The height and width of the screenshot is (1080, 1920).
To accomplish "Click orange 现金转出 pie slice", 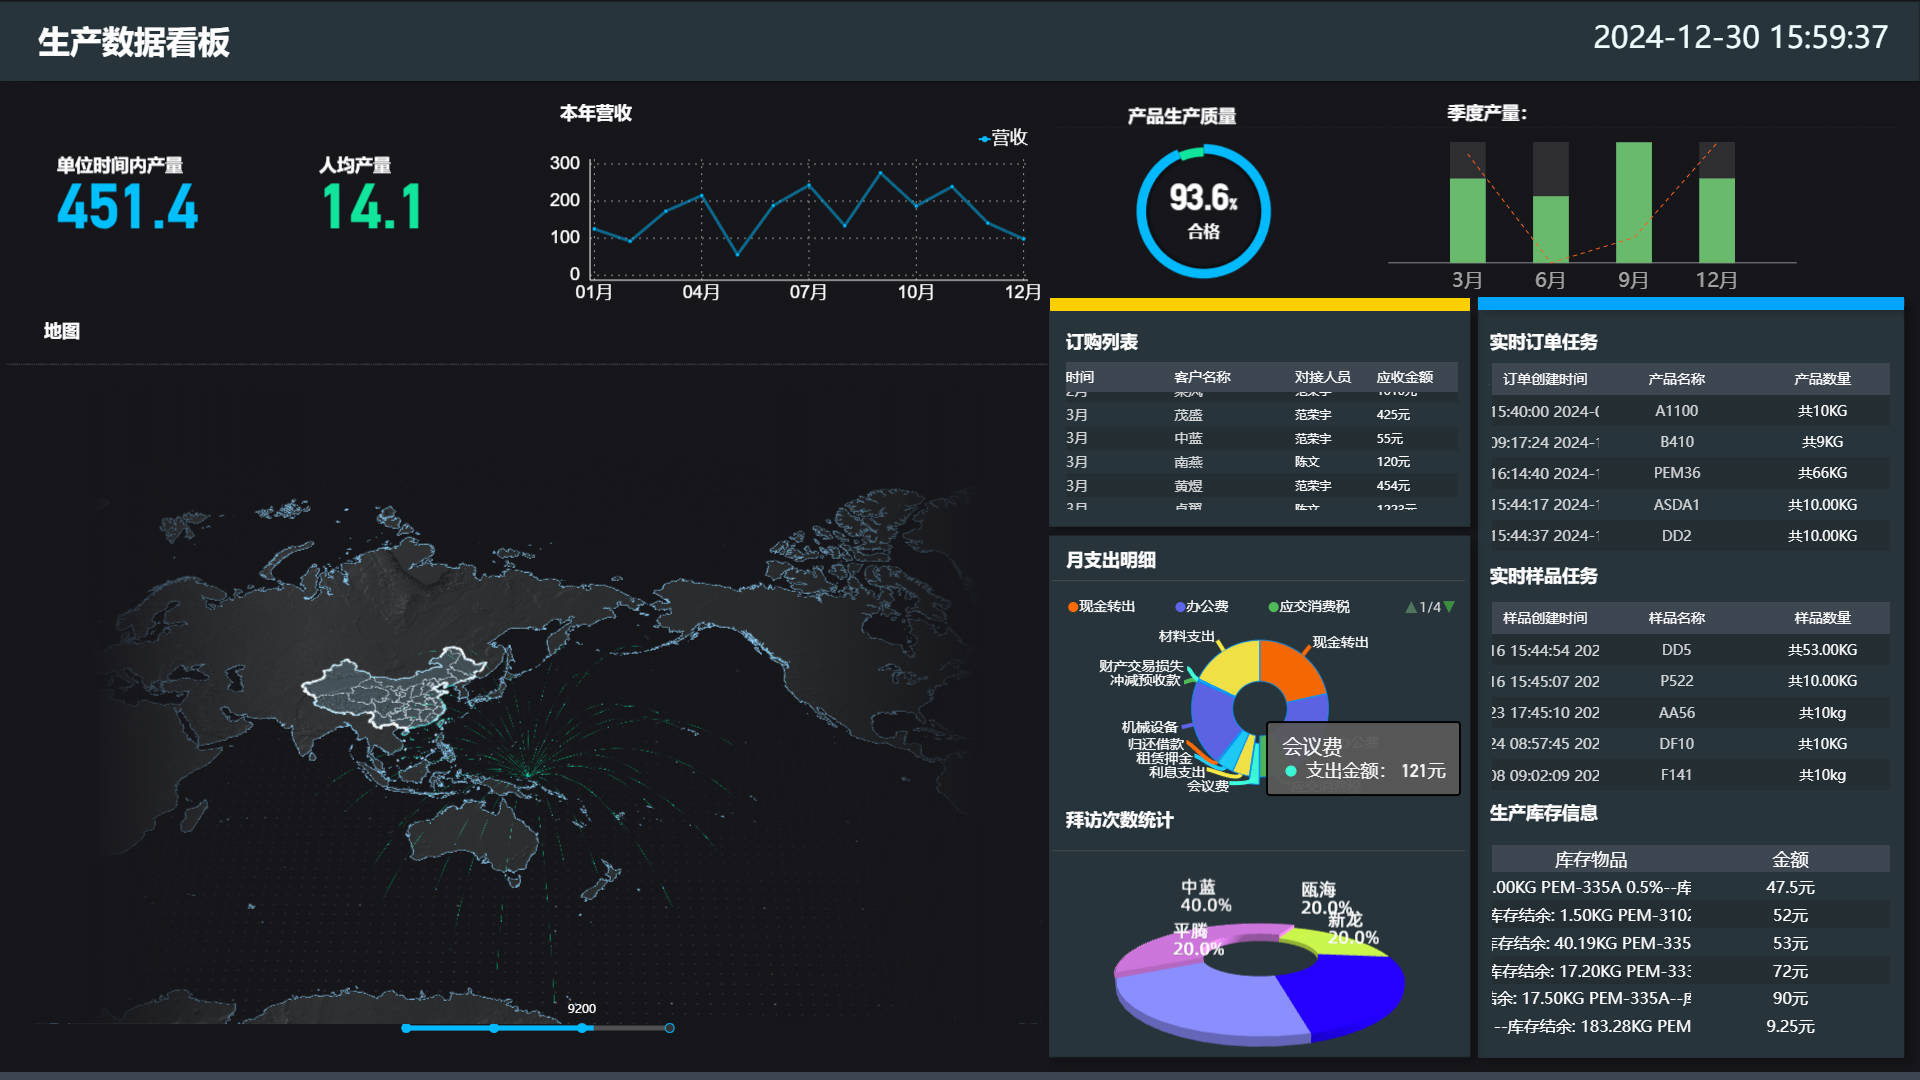I will (x=1287, y=670).
